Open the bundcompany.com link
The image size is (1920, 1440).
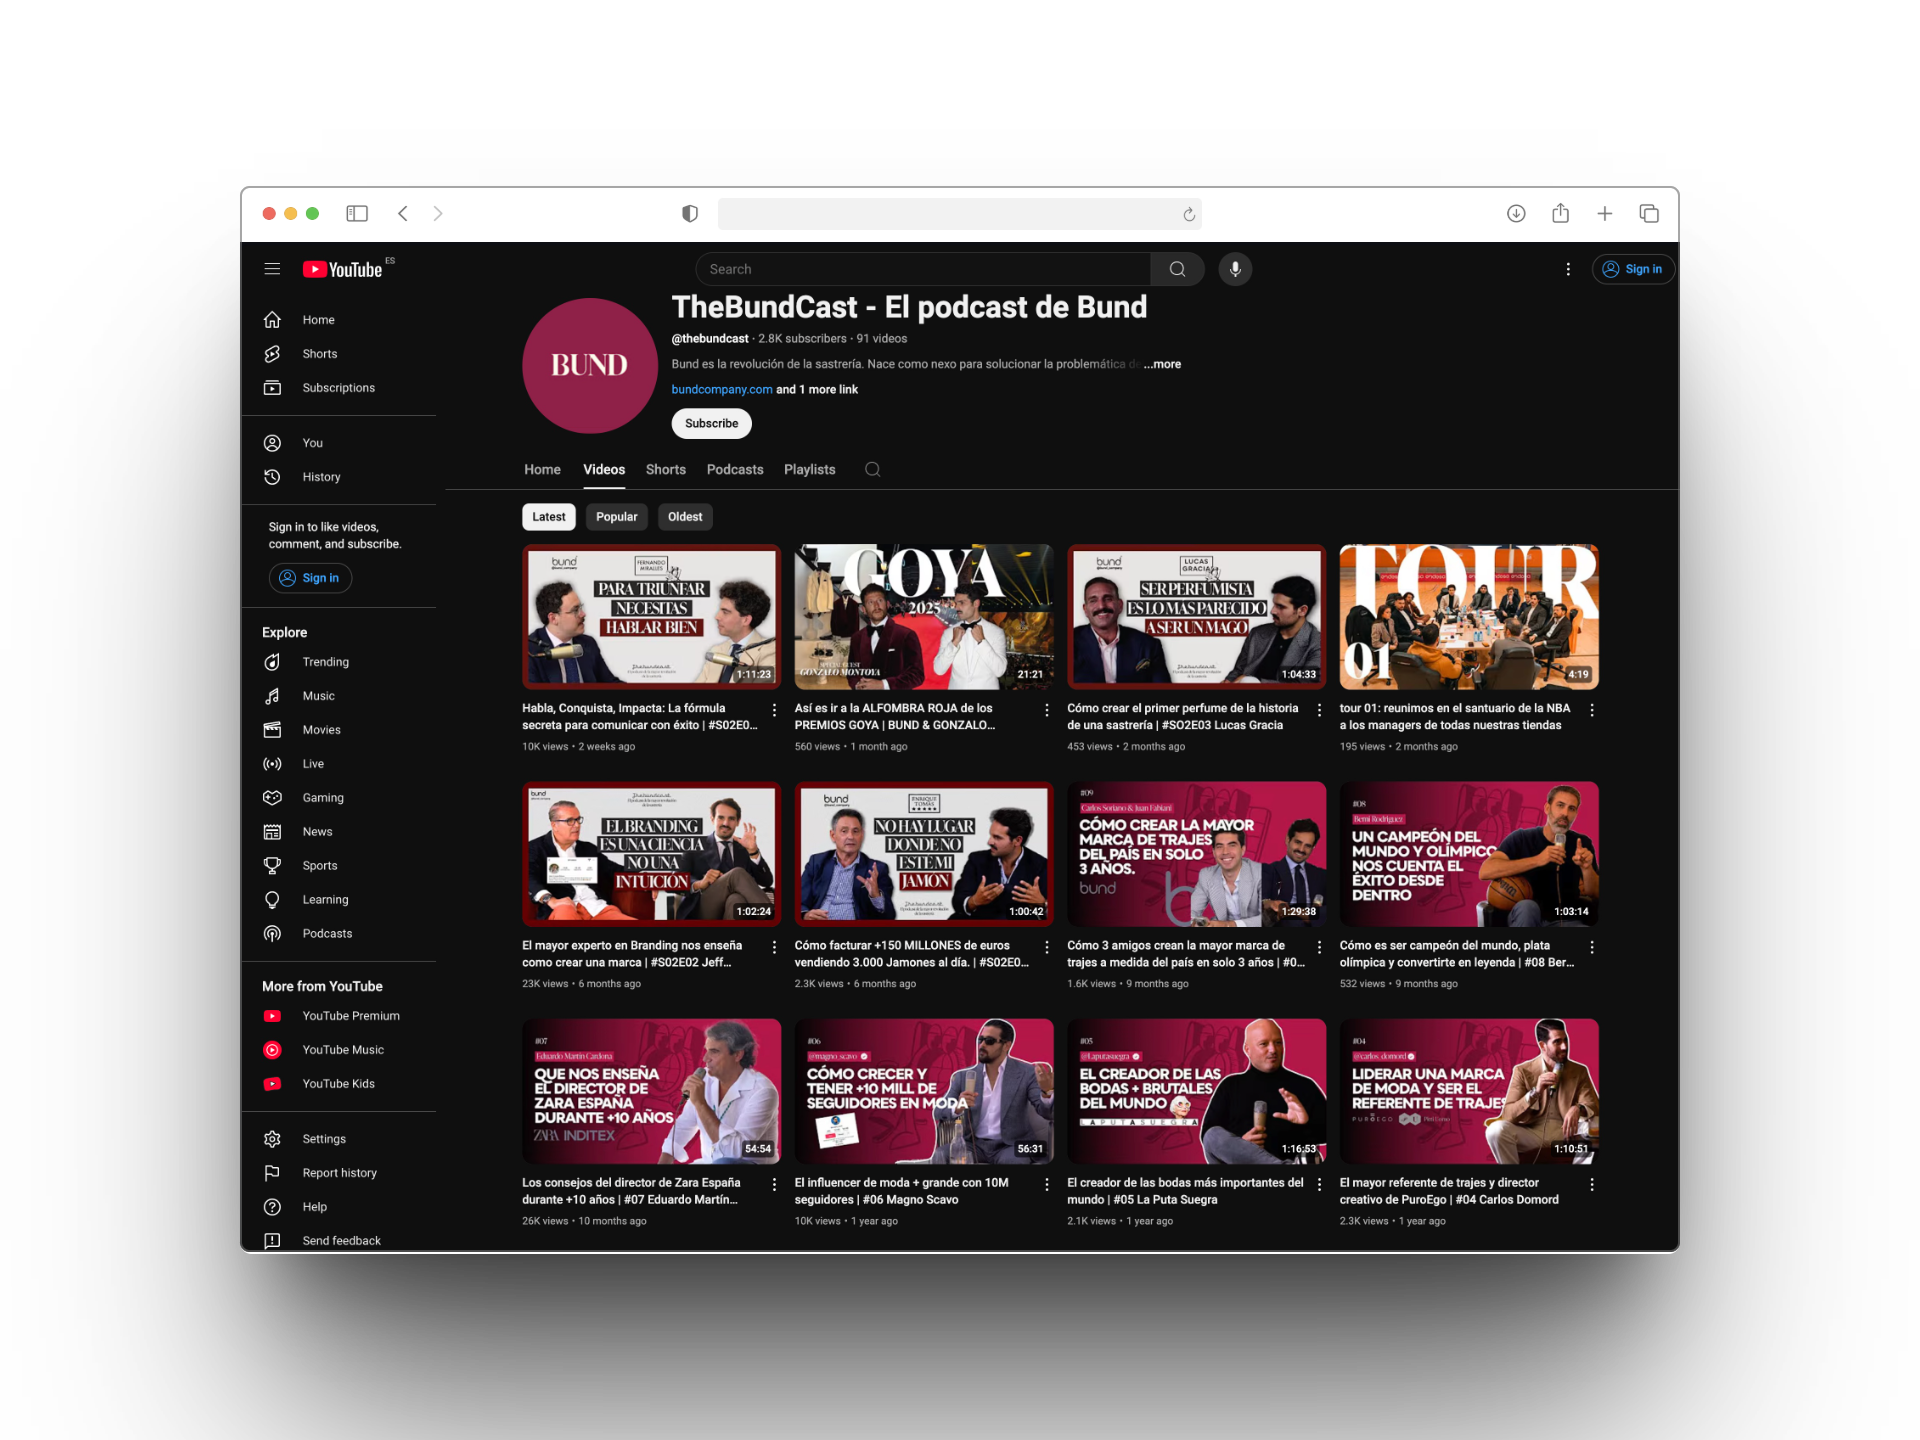click(721, 390)
